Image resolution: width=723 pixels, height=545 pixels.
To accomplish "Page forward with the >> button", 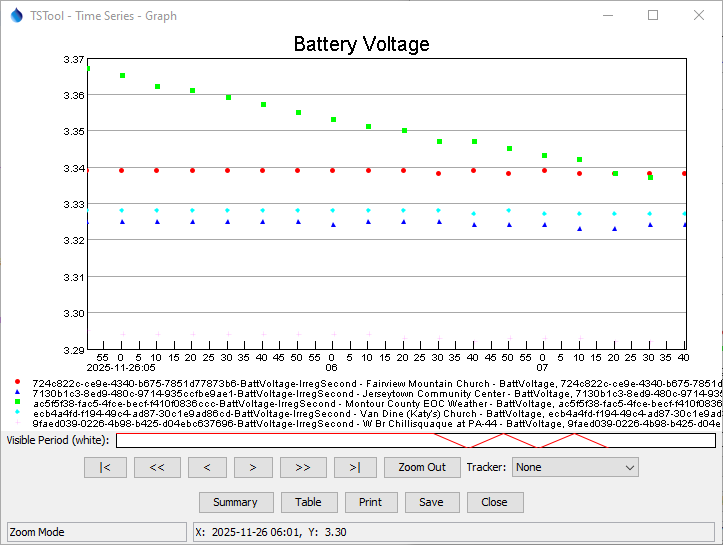I will pyautogui.click(x=303, y=467).
